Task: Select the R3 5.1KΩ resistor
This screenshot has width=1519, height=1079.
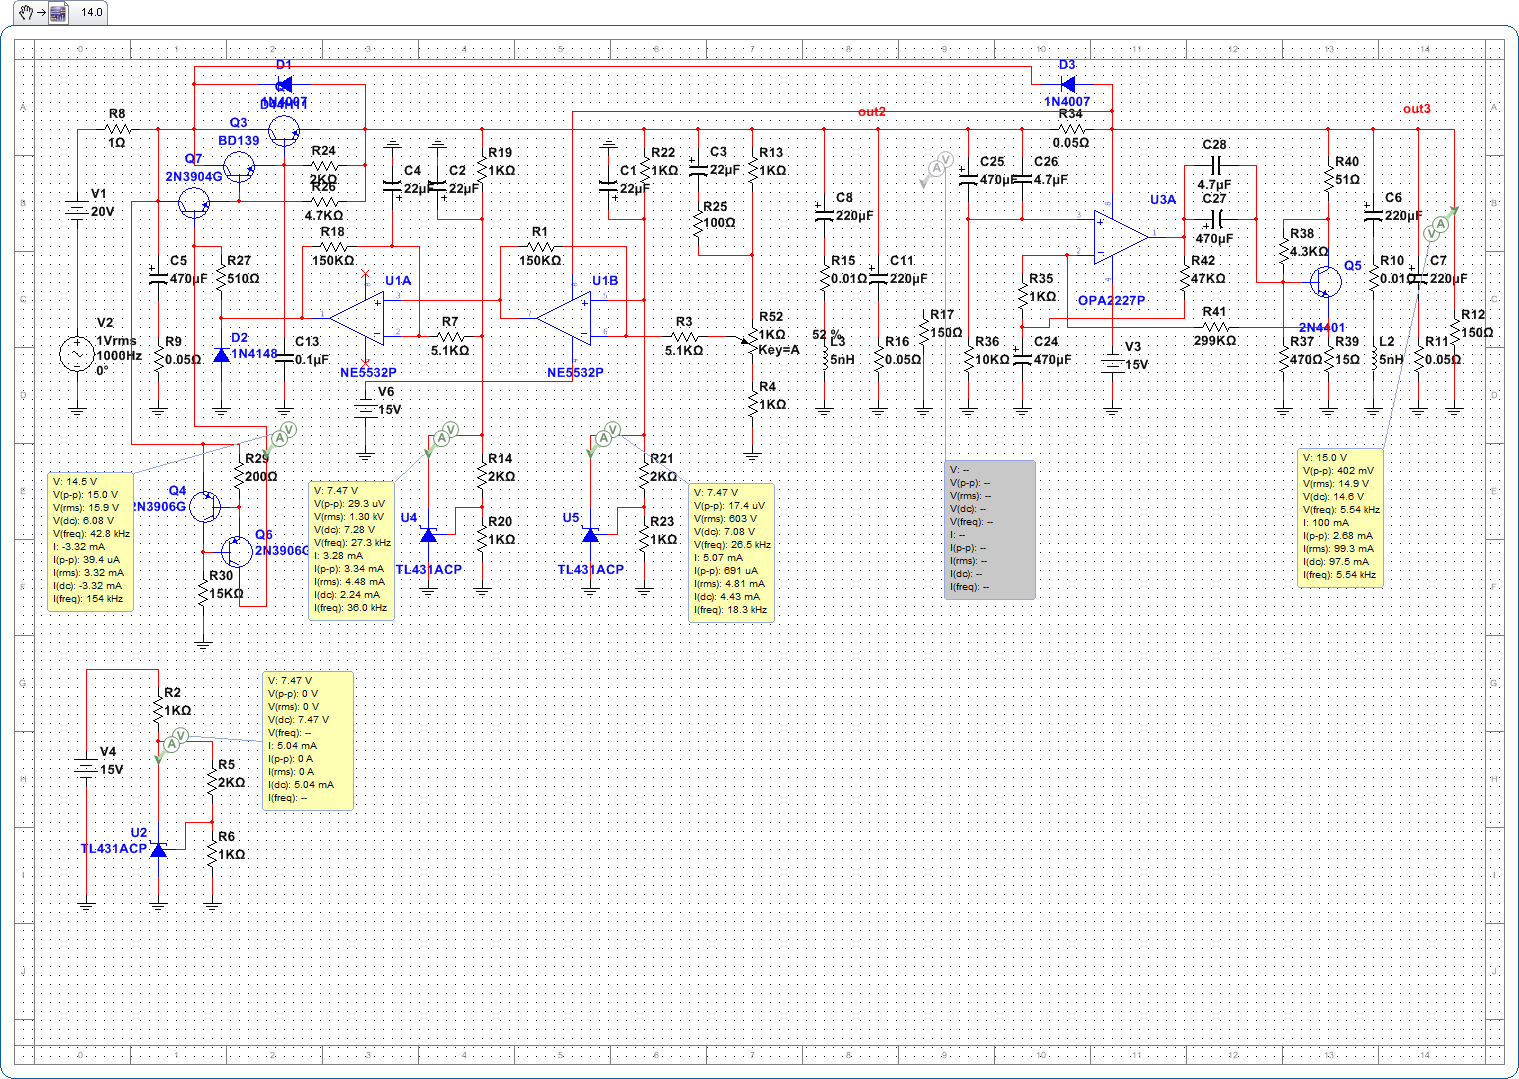Action: [x=684, y=336]
